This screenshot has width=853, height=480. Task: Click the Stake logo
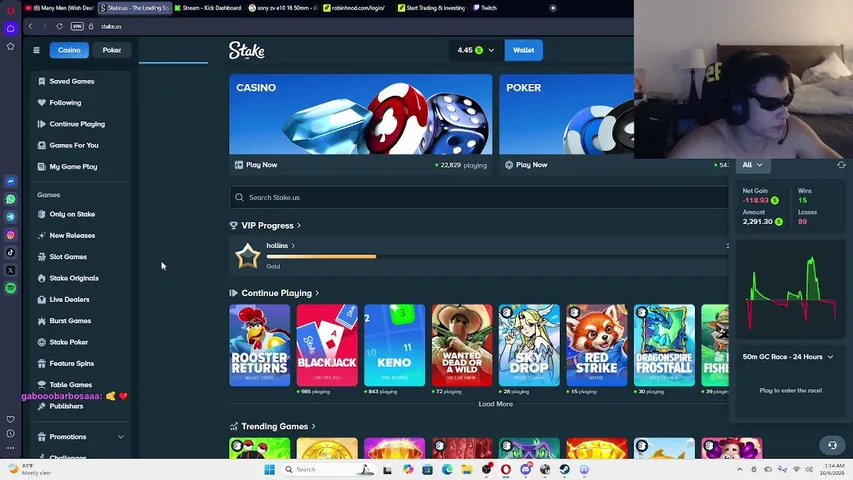(246, 50)
